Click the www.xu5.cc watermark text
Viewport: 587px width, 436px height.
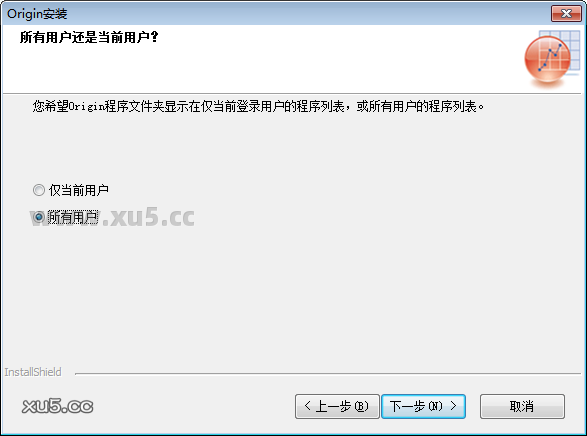[112, 217]
